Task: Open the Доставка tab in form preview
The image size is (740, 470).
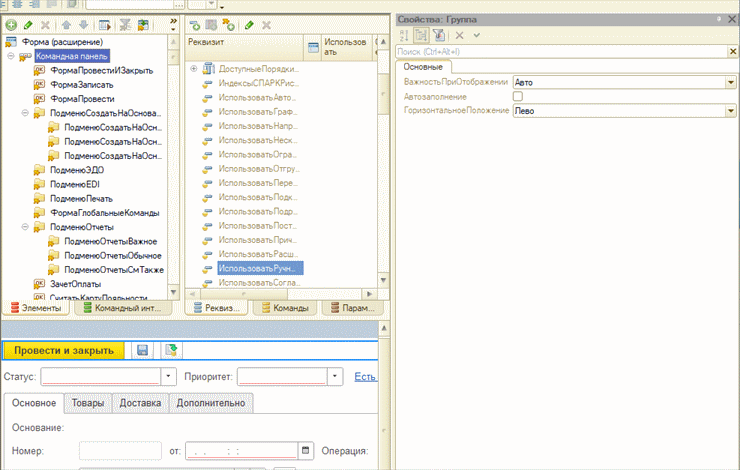Action: coord(140,403)
